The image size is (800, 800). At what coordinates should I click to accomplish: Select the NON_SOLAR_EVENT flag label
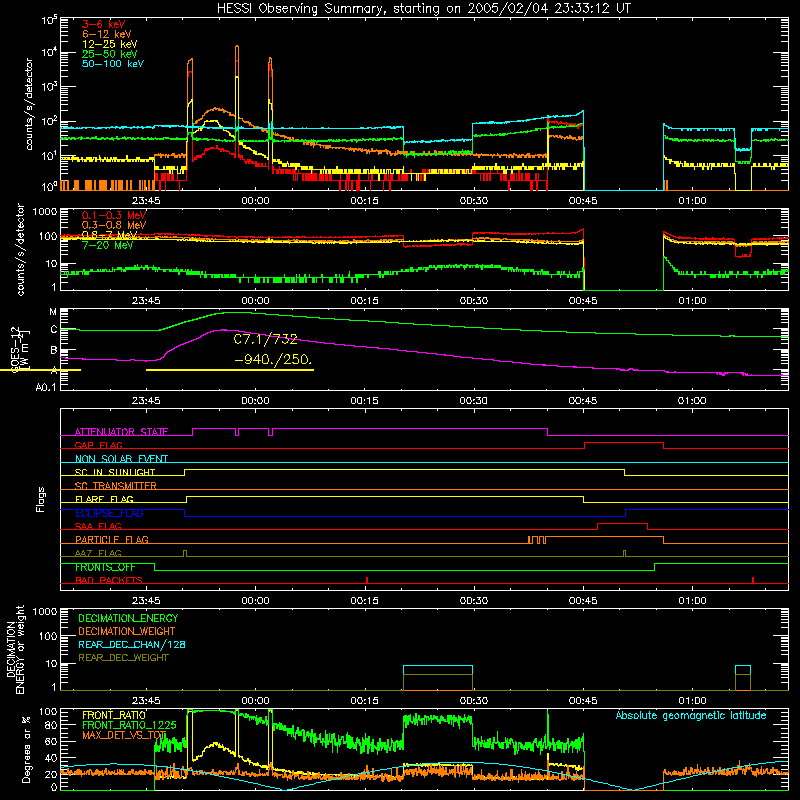(121, 459)
